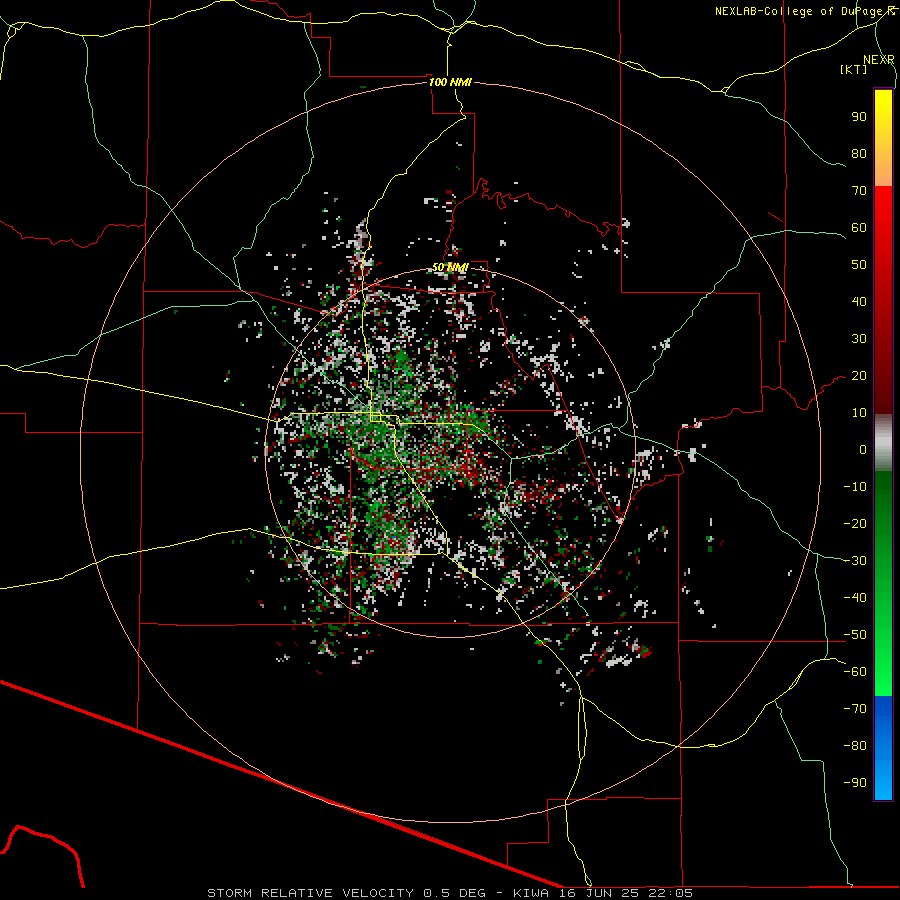The width and height of the screenshot is (900, 900).
Task: Pick the blue segment of the color bar
Action: point(883,748)
